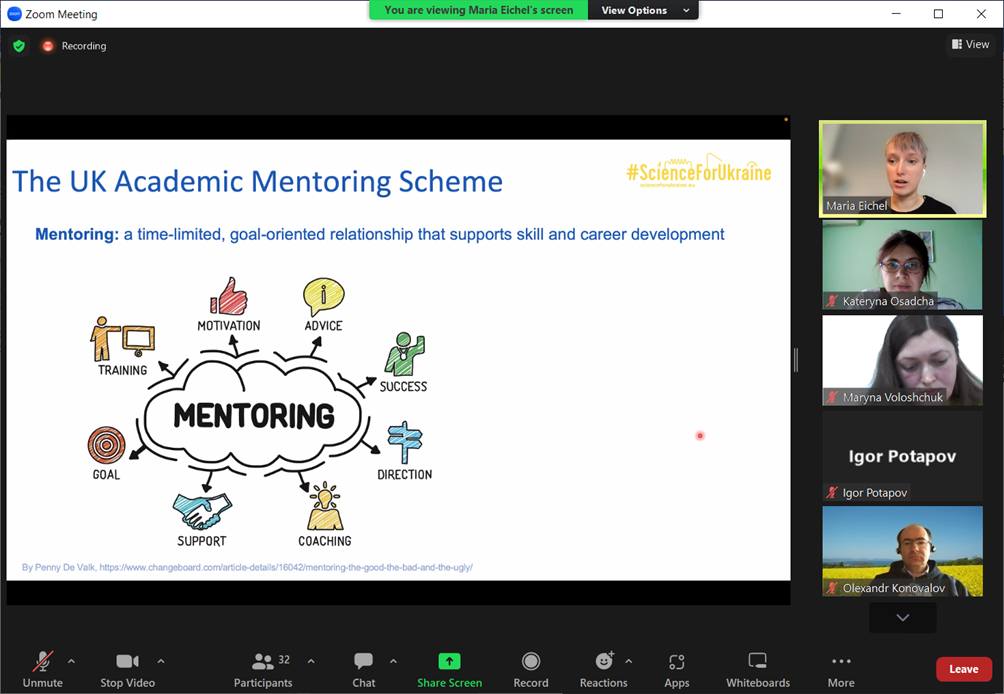Stop the video camera
The image size is (1004, 694).
tap(127, 668)
